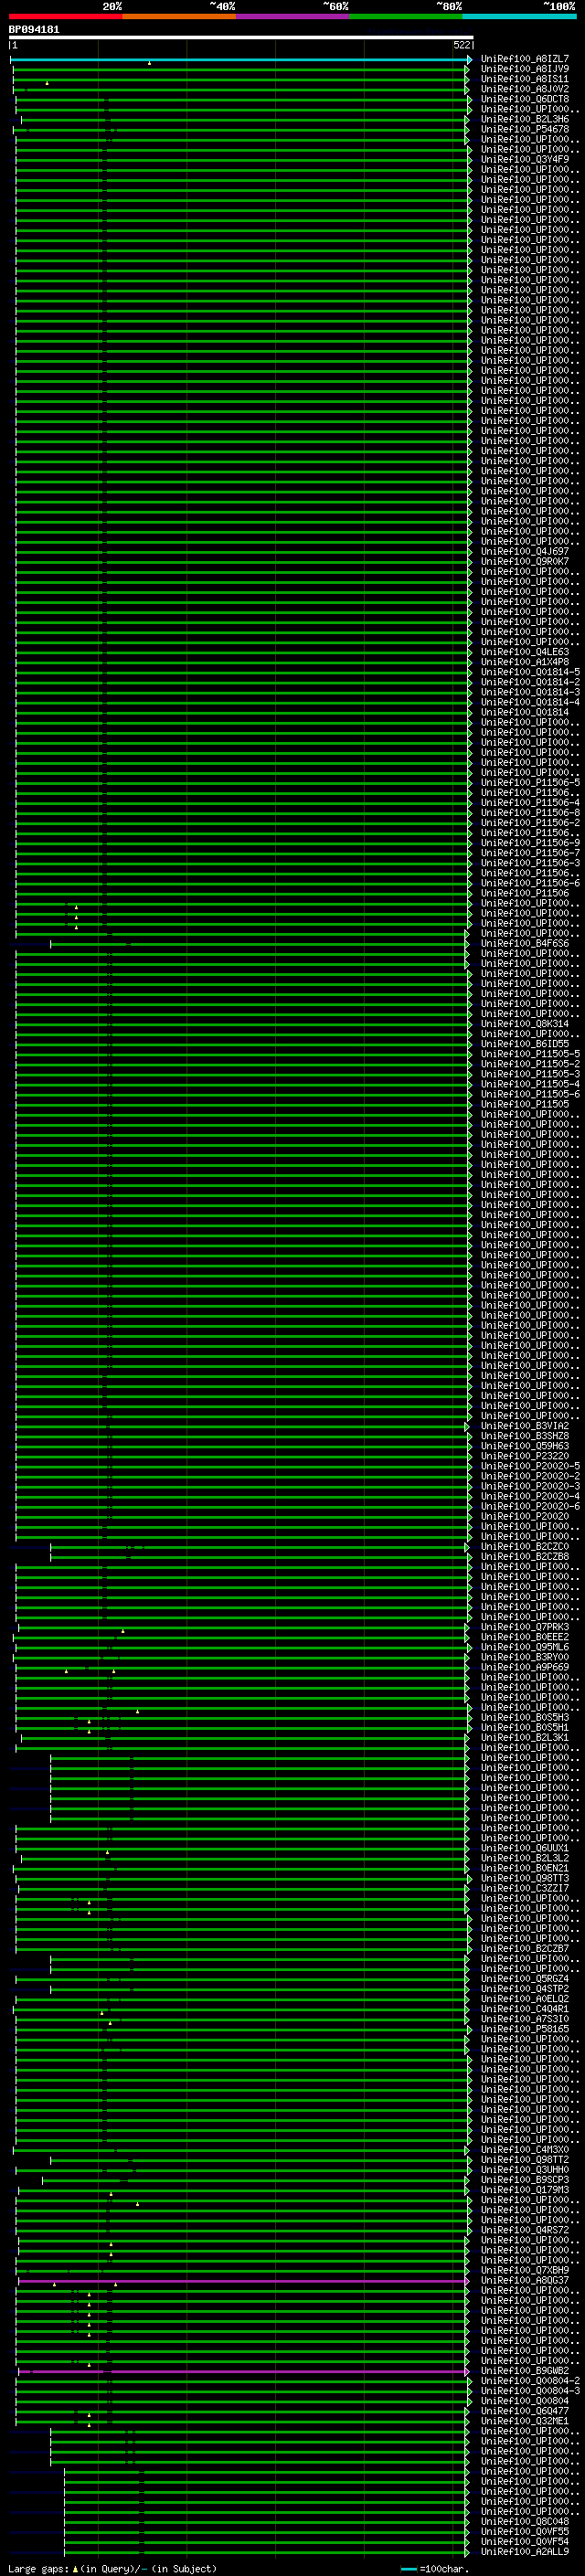Select the UniRef100_B0S5H3 label
Viewport: 585px width, 2576px height.
click(x=524, y=1718)
